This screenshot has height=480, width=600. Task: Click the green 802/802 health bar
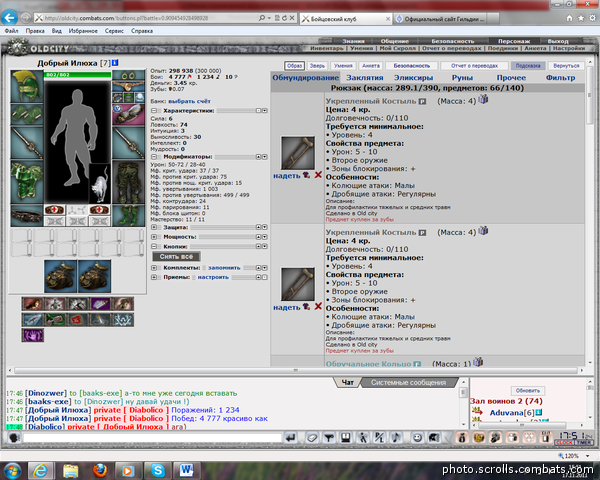point(78,75)
